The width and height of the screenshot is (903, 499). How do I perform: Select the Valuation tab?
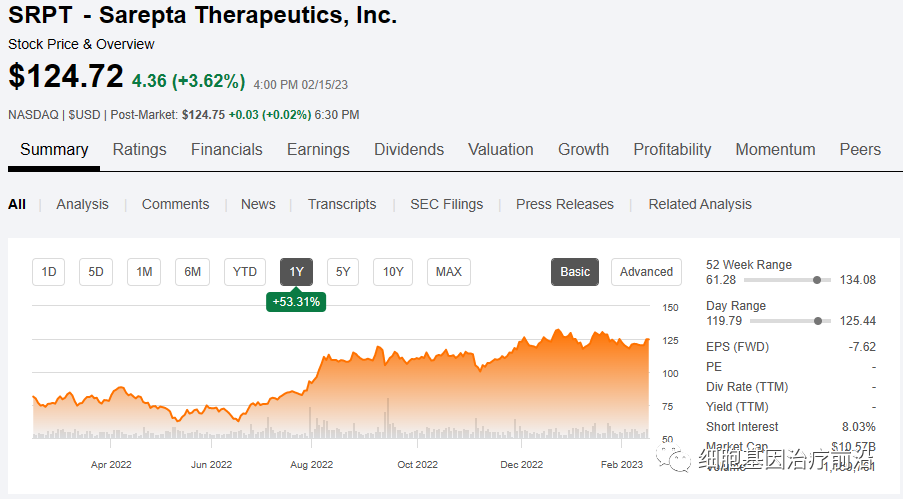[500, 150]
